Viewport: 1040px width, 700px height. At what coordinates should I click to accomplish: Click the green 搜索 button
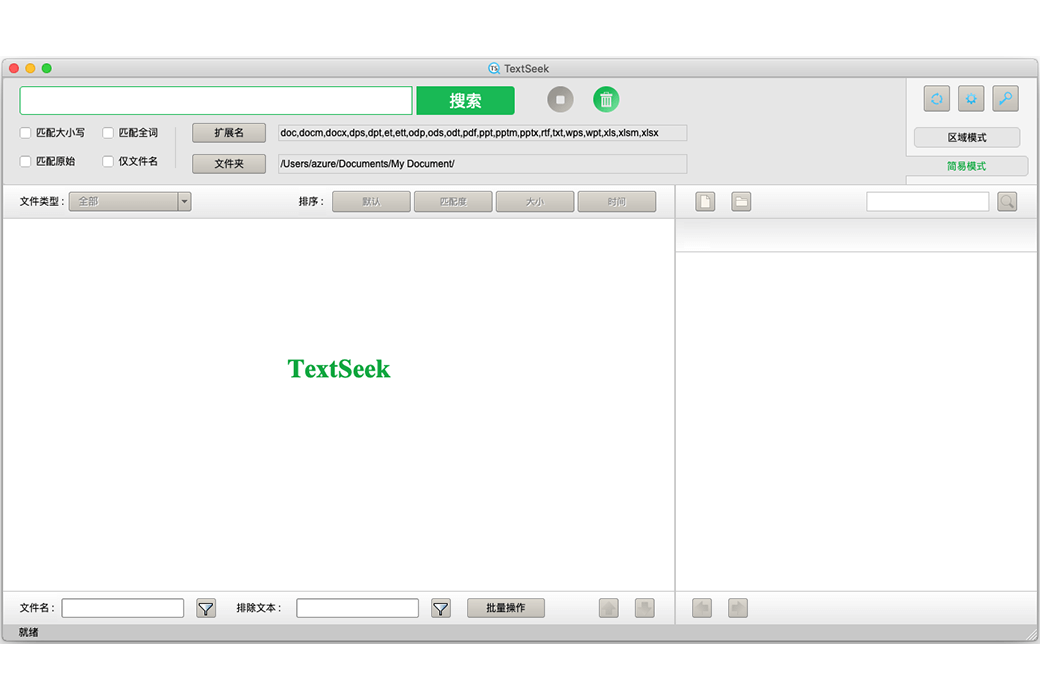[x=465, y=100]
